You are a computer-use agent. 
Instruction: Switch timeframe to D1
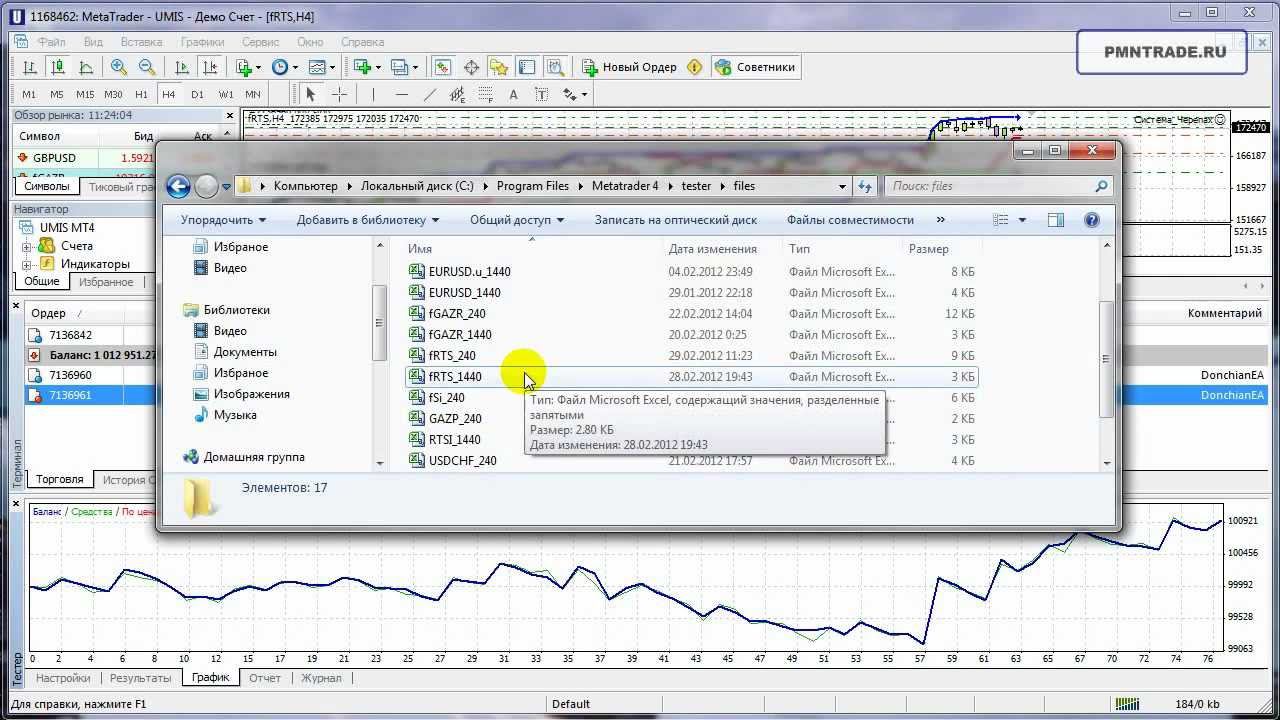click(197, 95)
